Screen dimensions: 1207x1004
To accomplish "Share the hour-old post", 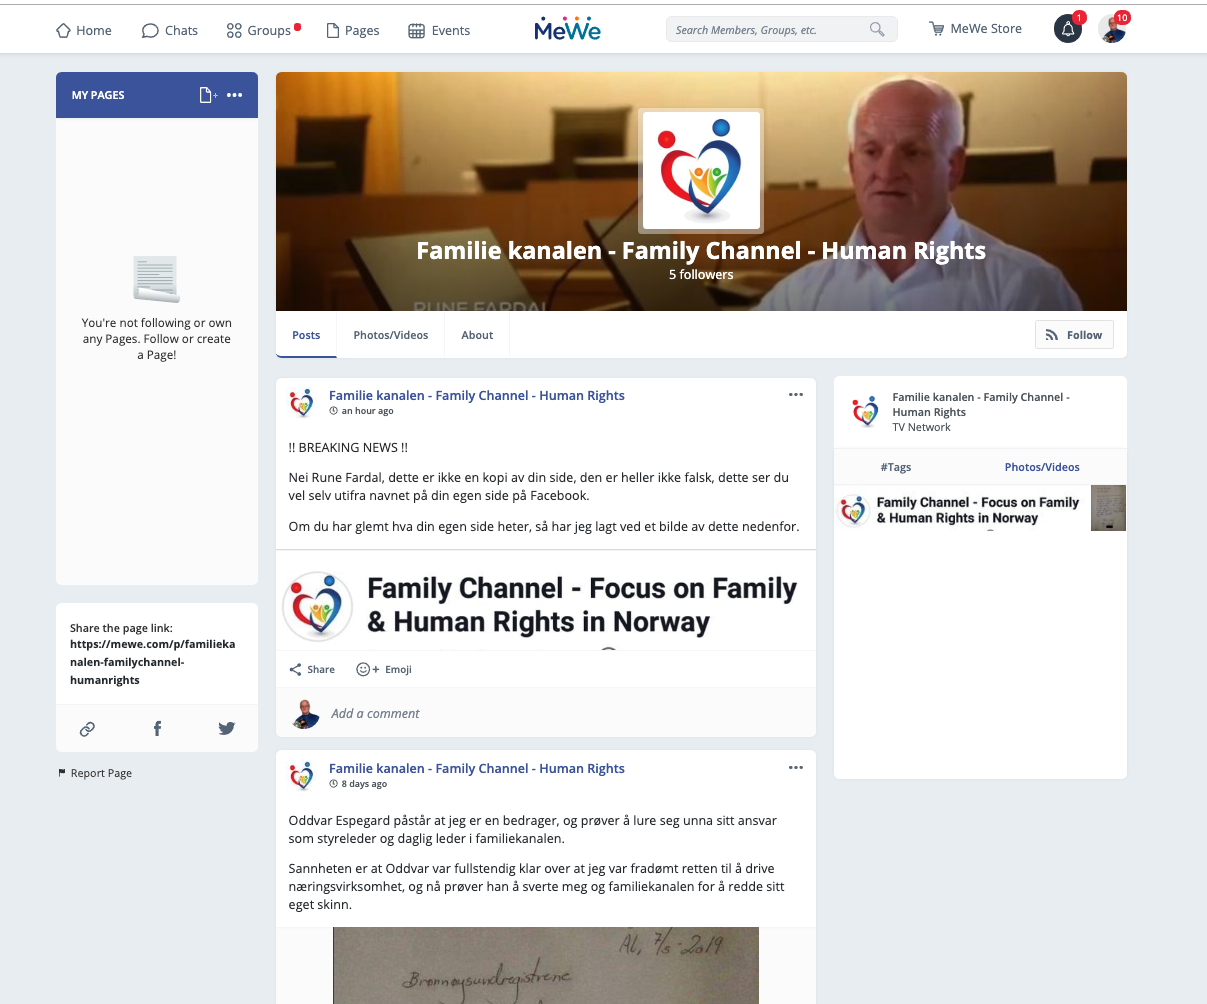I will pyautogui.click(x=312, y=669).
